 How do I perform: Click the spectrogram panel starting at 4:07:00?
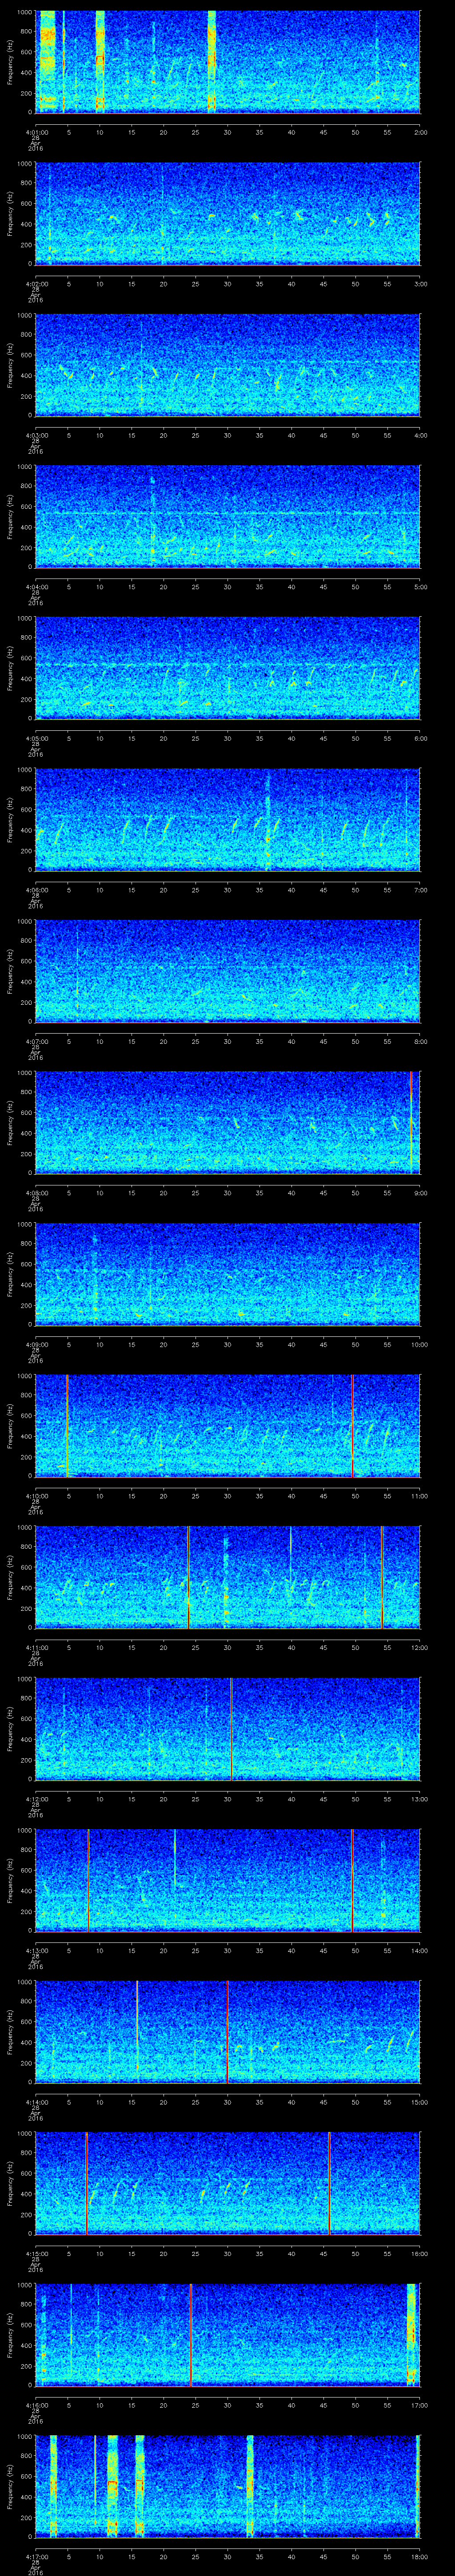pos(228,971)
